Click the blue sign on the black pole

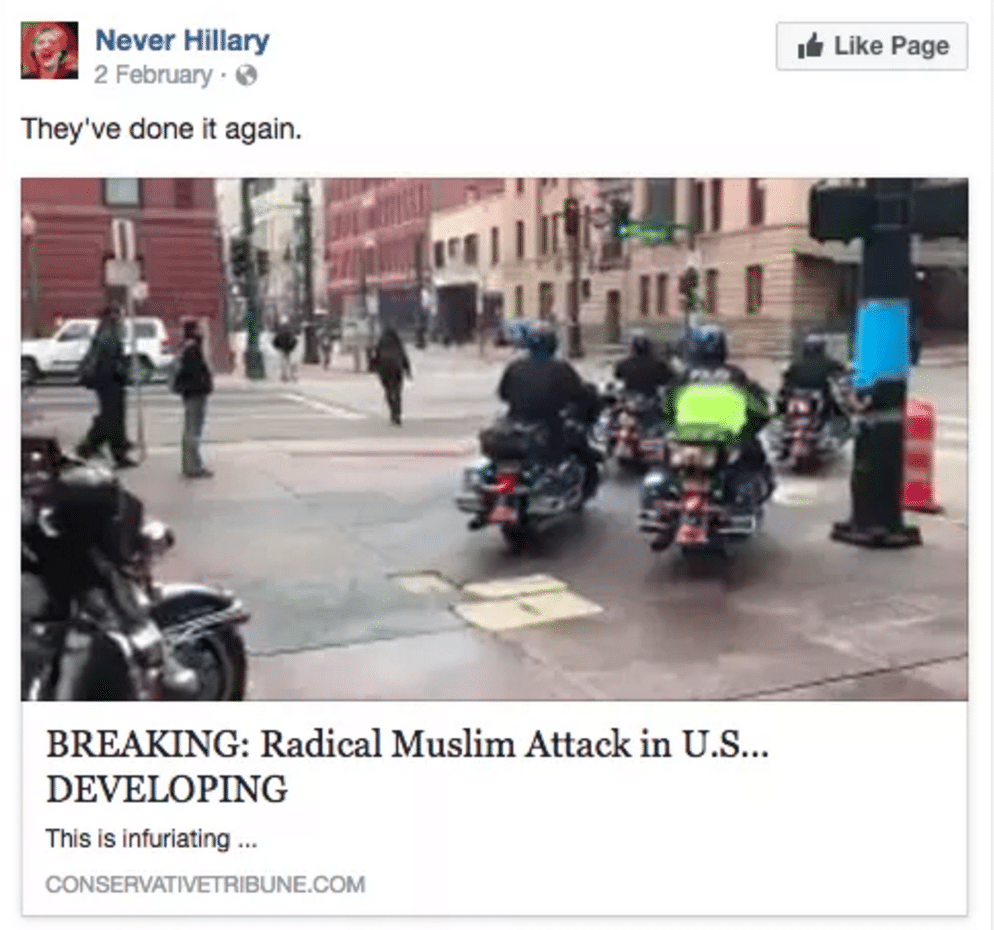pyautogui.click(x=884, y=345)
